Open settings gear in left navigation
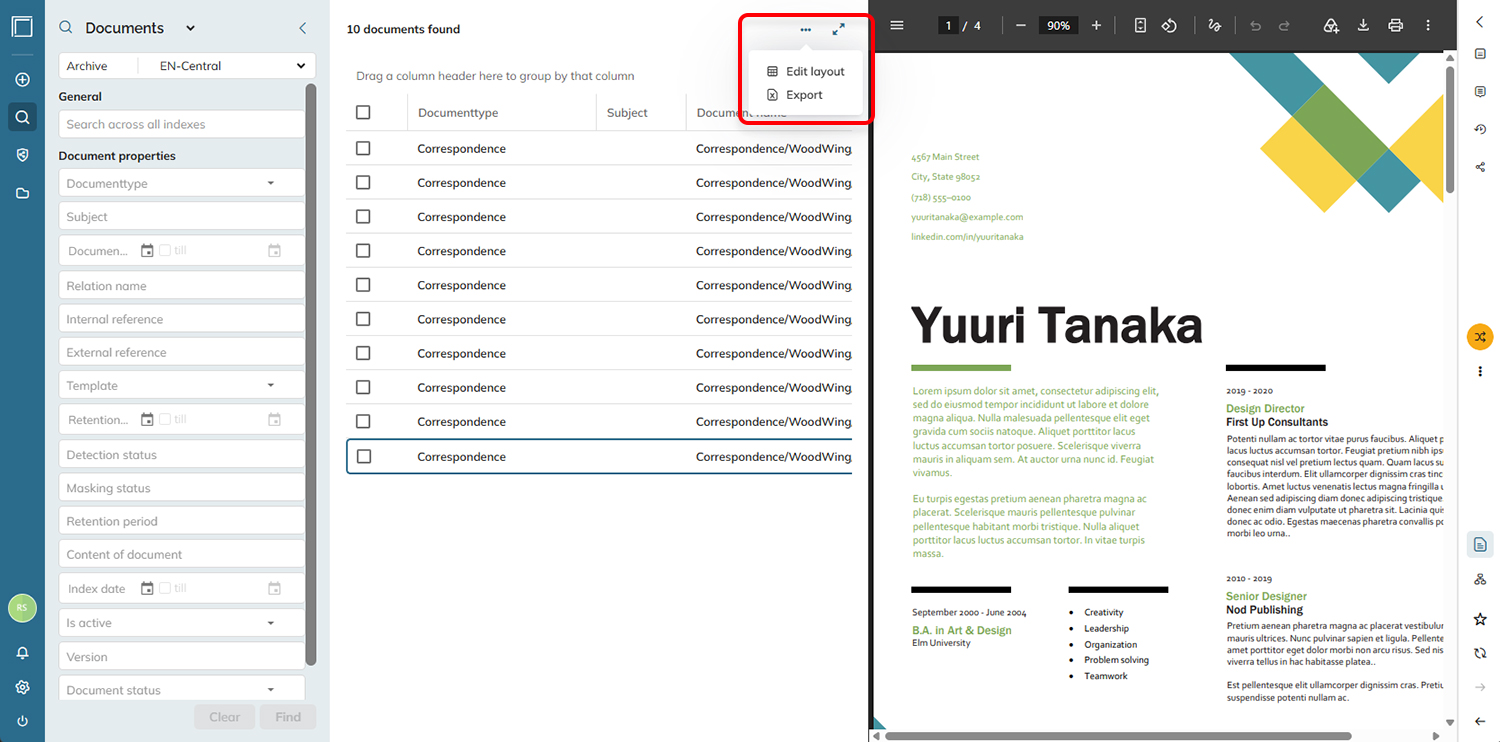The image size is (1500, 742). pos(22,687)
